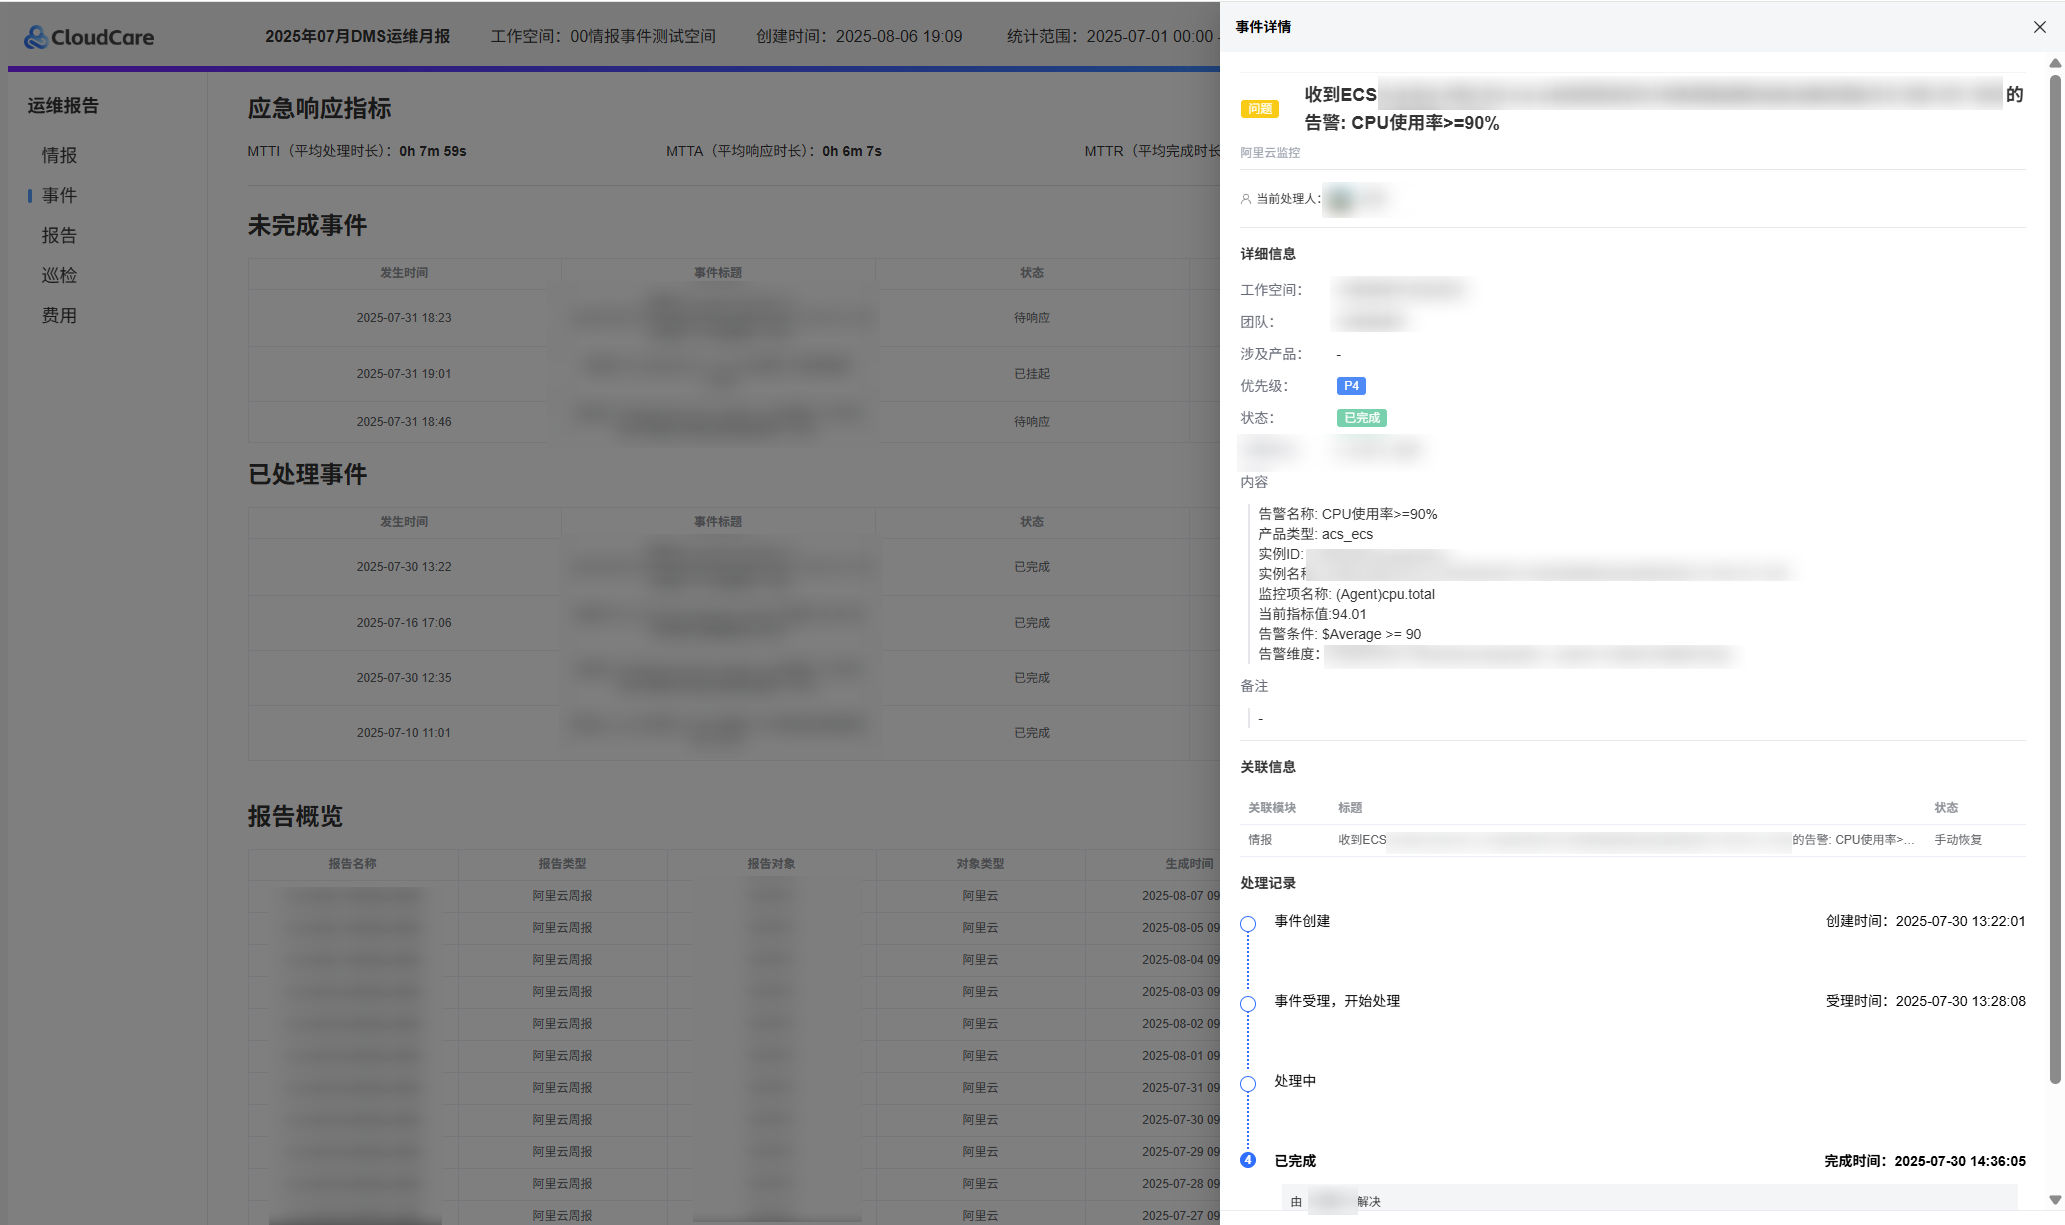
Task: Open 费用 sidebar item
Action: [59, 315]
